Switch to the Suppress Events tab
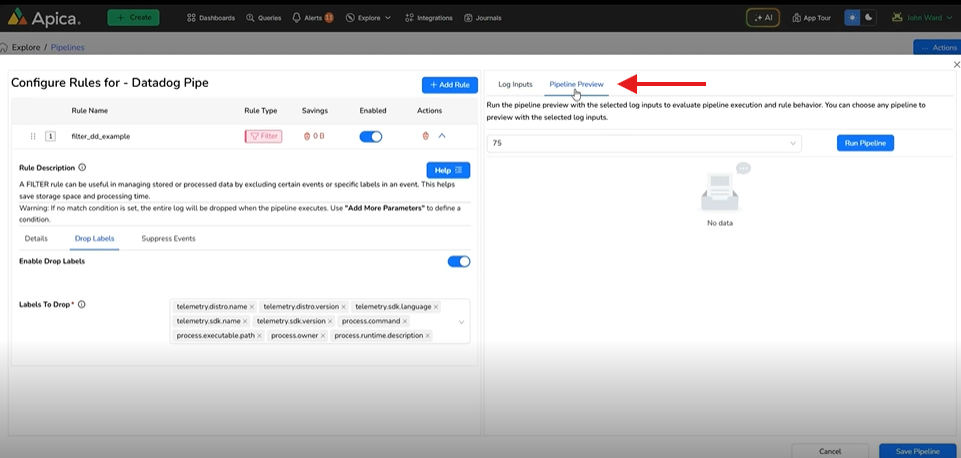This screenshot has width=961, height=458. coord(168,239)
